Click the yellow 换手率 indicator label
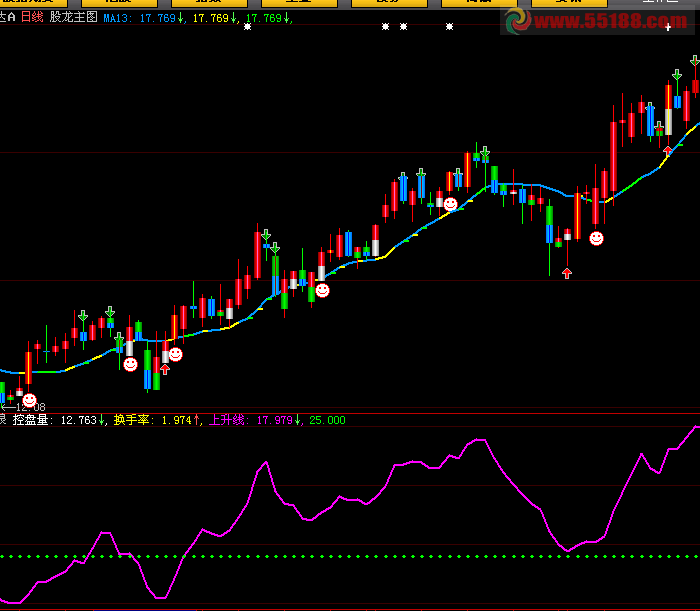The width and height of the screenshot is (700, 611). [x=132, y=421]
